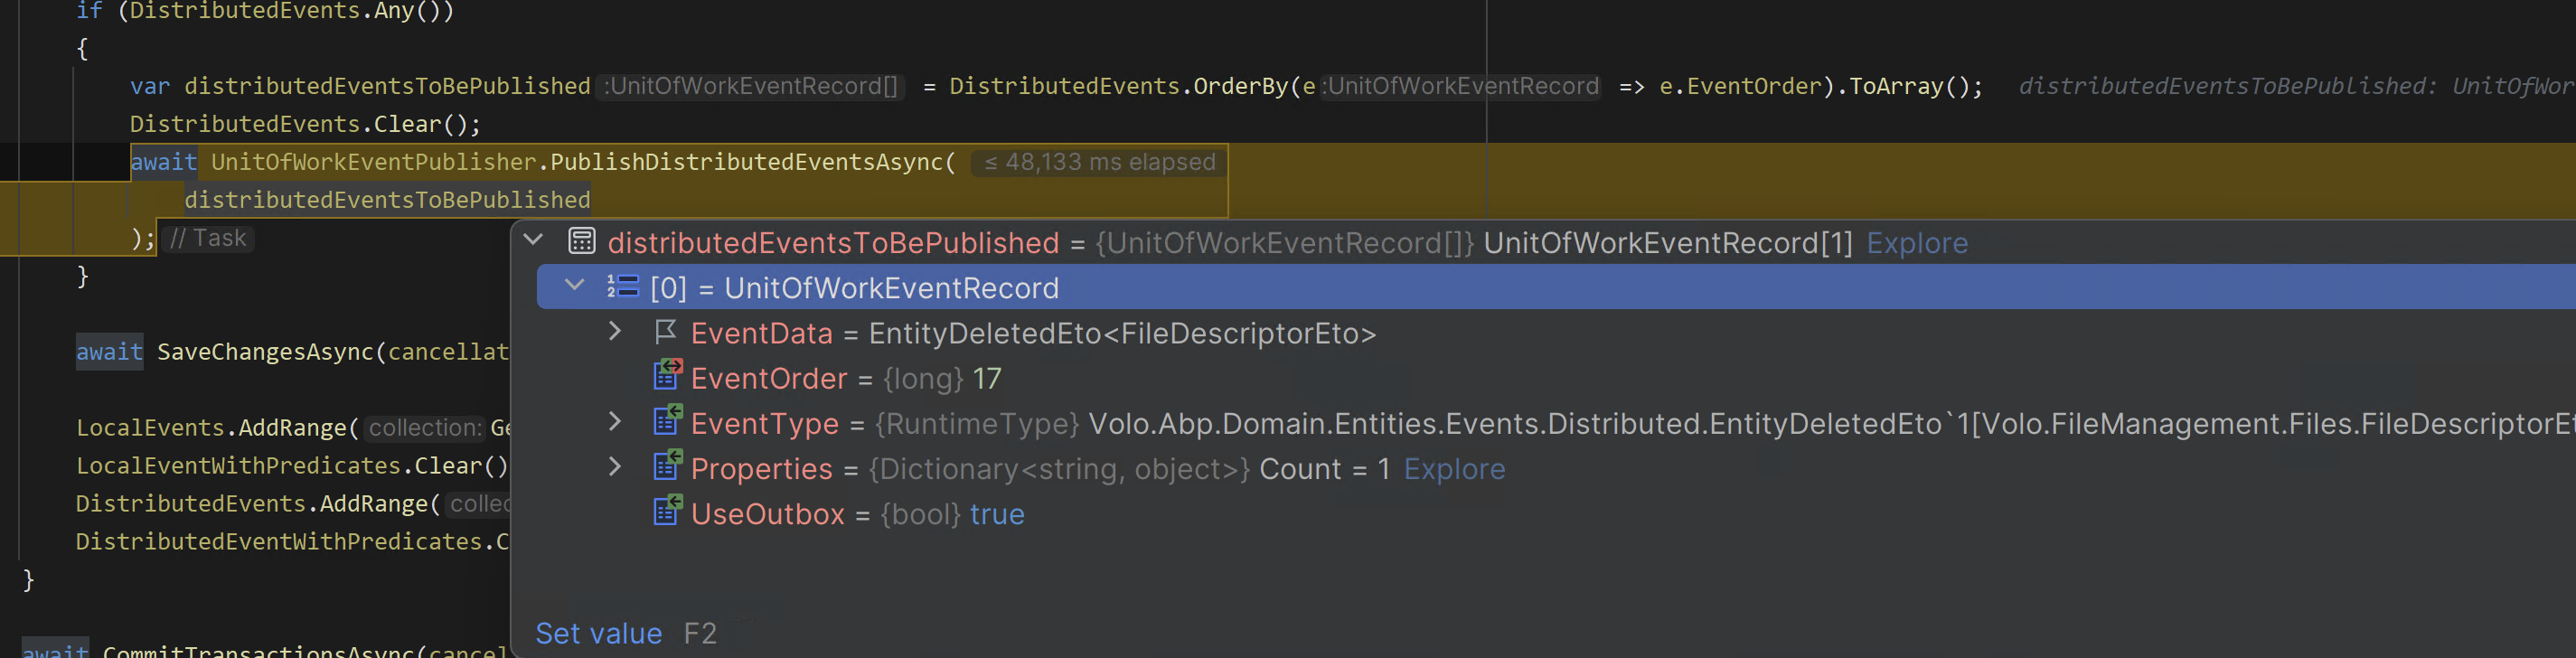Click the property icon next to EventOrder

[667, 376]
